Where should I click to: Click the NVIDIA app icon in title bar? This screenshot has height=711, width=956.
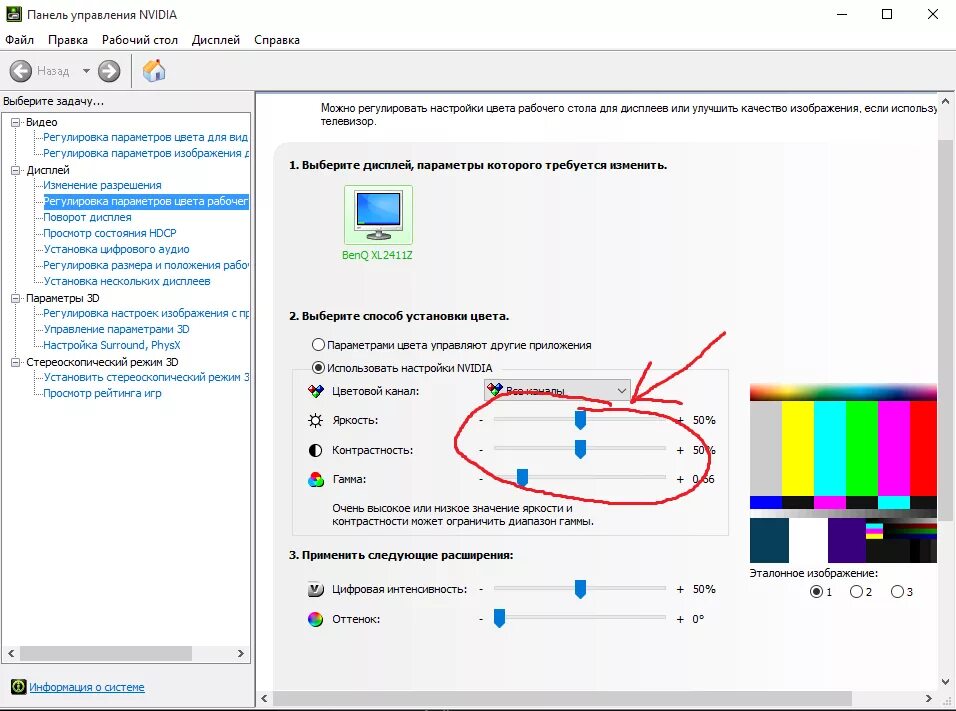(13, 14)
